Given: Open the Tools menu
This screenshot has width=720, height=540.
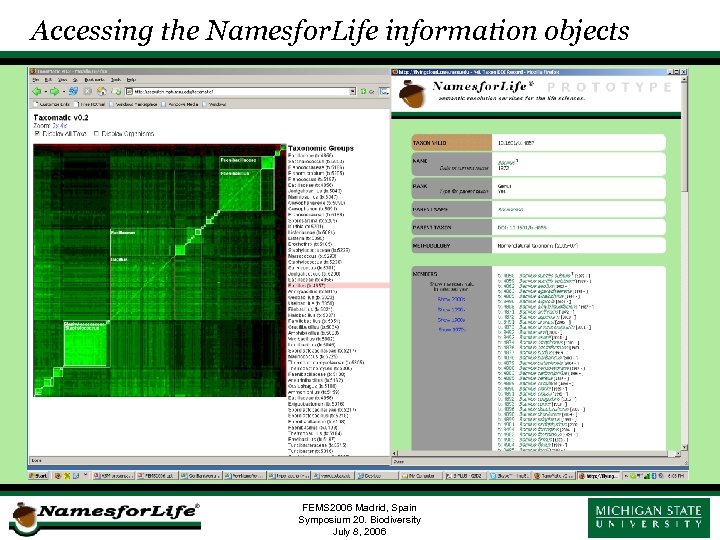Looking at the screenshot, I should coord(116,79).
